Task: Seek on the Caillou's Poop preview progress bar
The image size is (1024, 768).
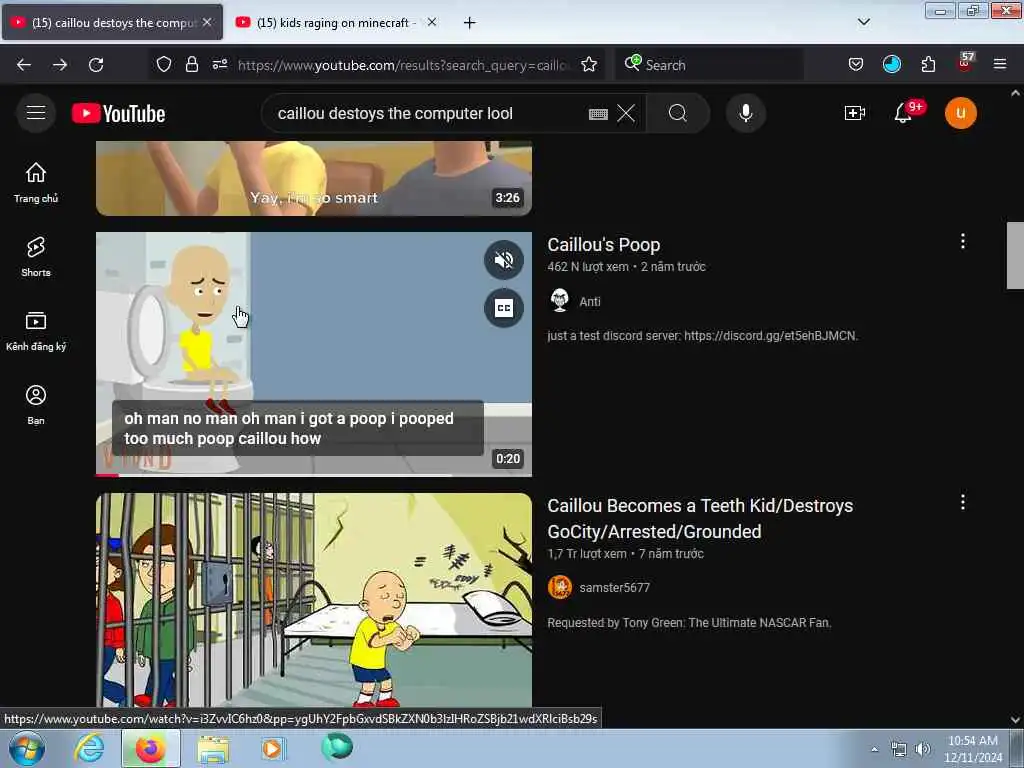Action: point(313,475)
